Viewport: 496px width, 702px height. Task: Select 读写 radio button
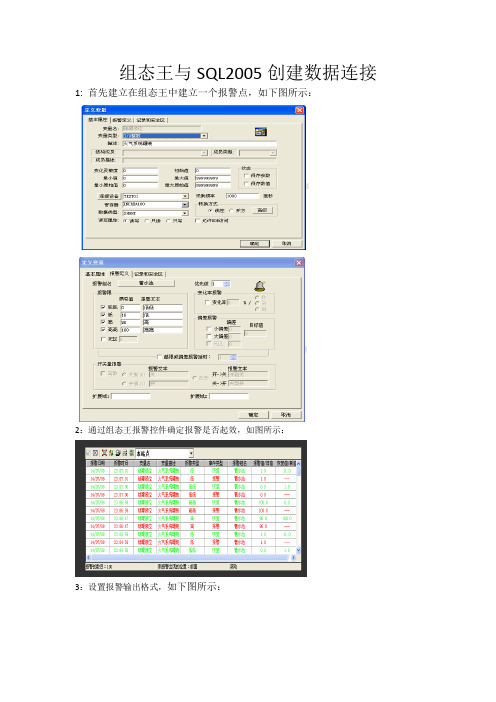125,221
